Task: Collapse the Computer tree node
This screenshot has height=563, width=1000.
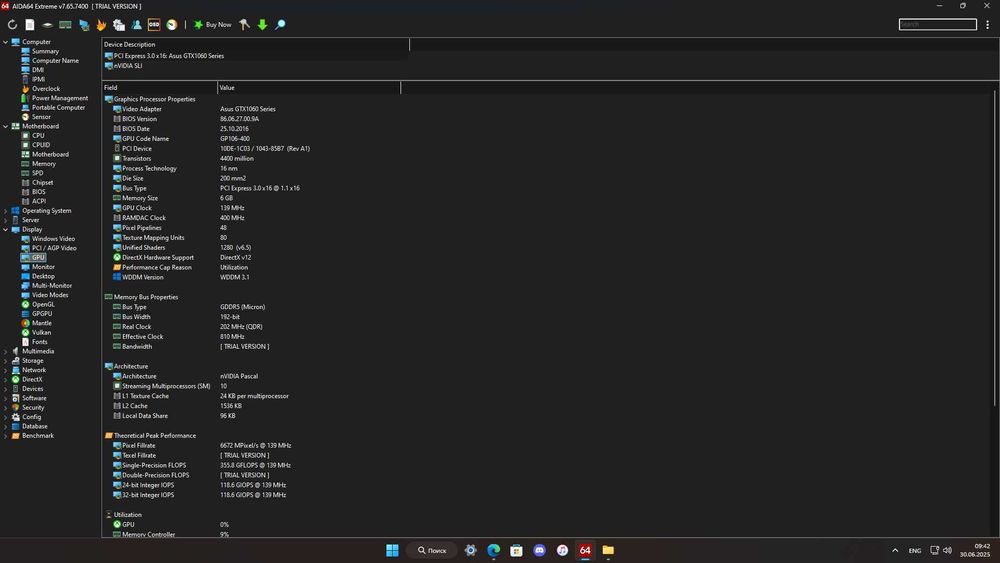Action: (x=6, y=42)
